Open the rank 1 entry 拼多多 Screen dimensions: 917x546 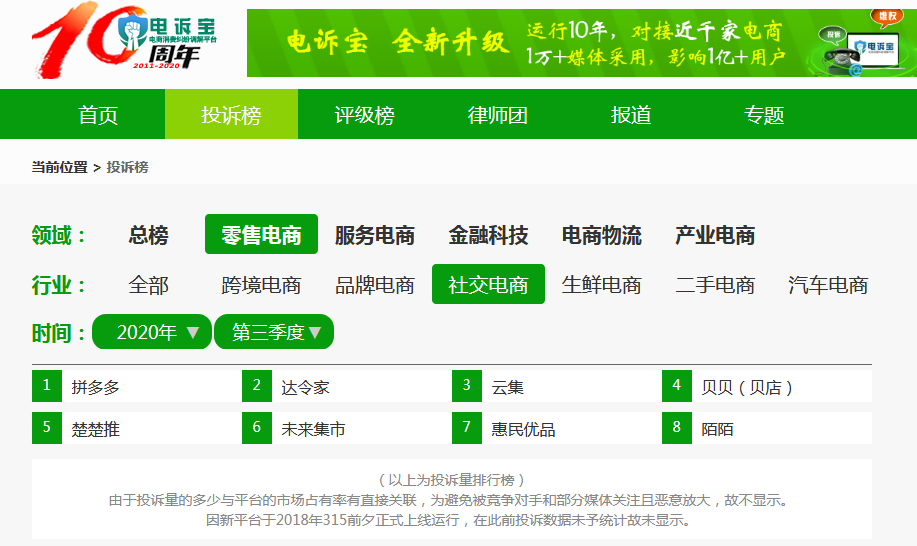pyautogui.click(x=96, y=387)
